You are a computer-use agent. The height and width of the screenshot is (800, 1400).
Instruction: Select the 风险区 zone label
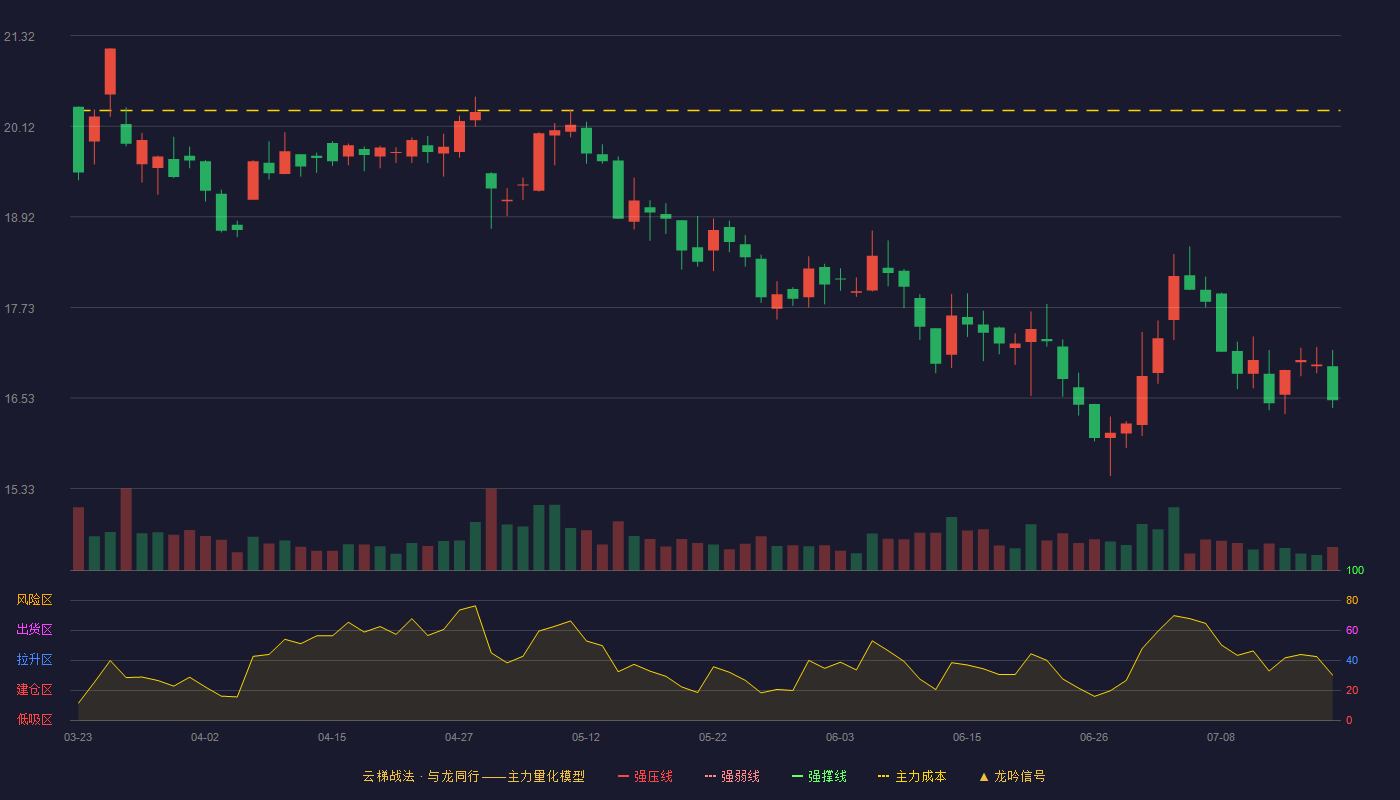pyautogui.click(x=34, y=600)
